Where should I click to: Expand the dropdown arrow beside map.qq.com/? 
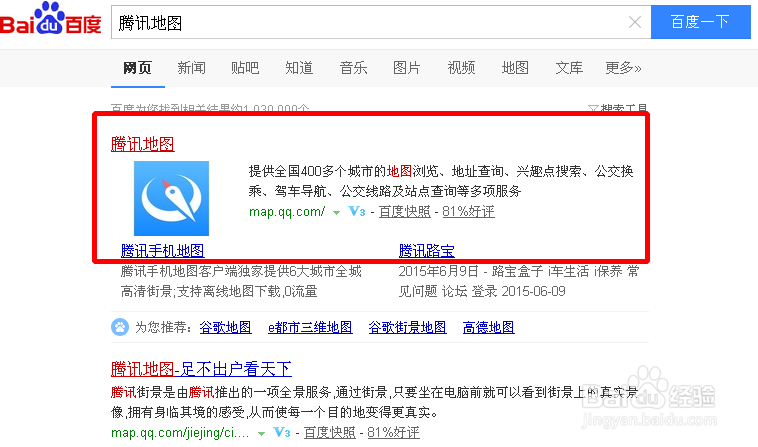[x=336, y=212]
